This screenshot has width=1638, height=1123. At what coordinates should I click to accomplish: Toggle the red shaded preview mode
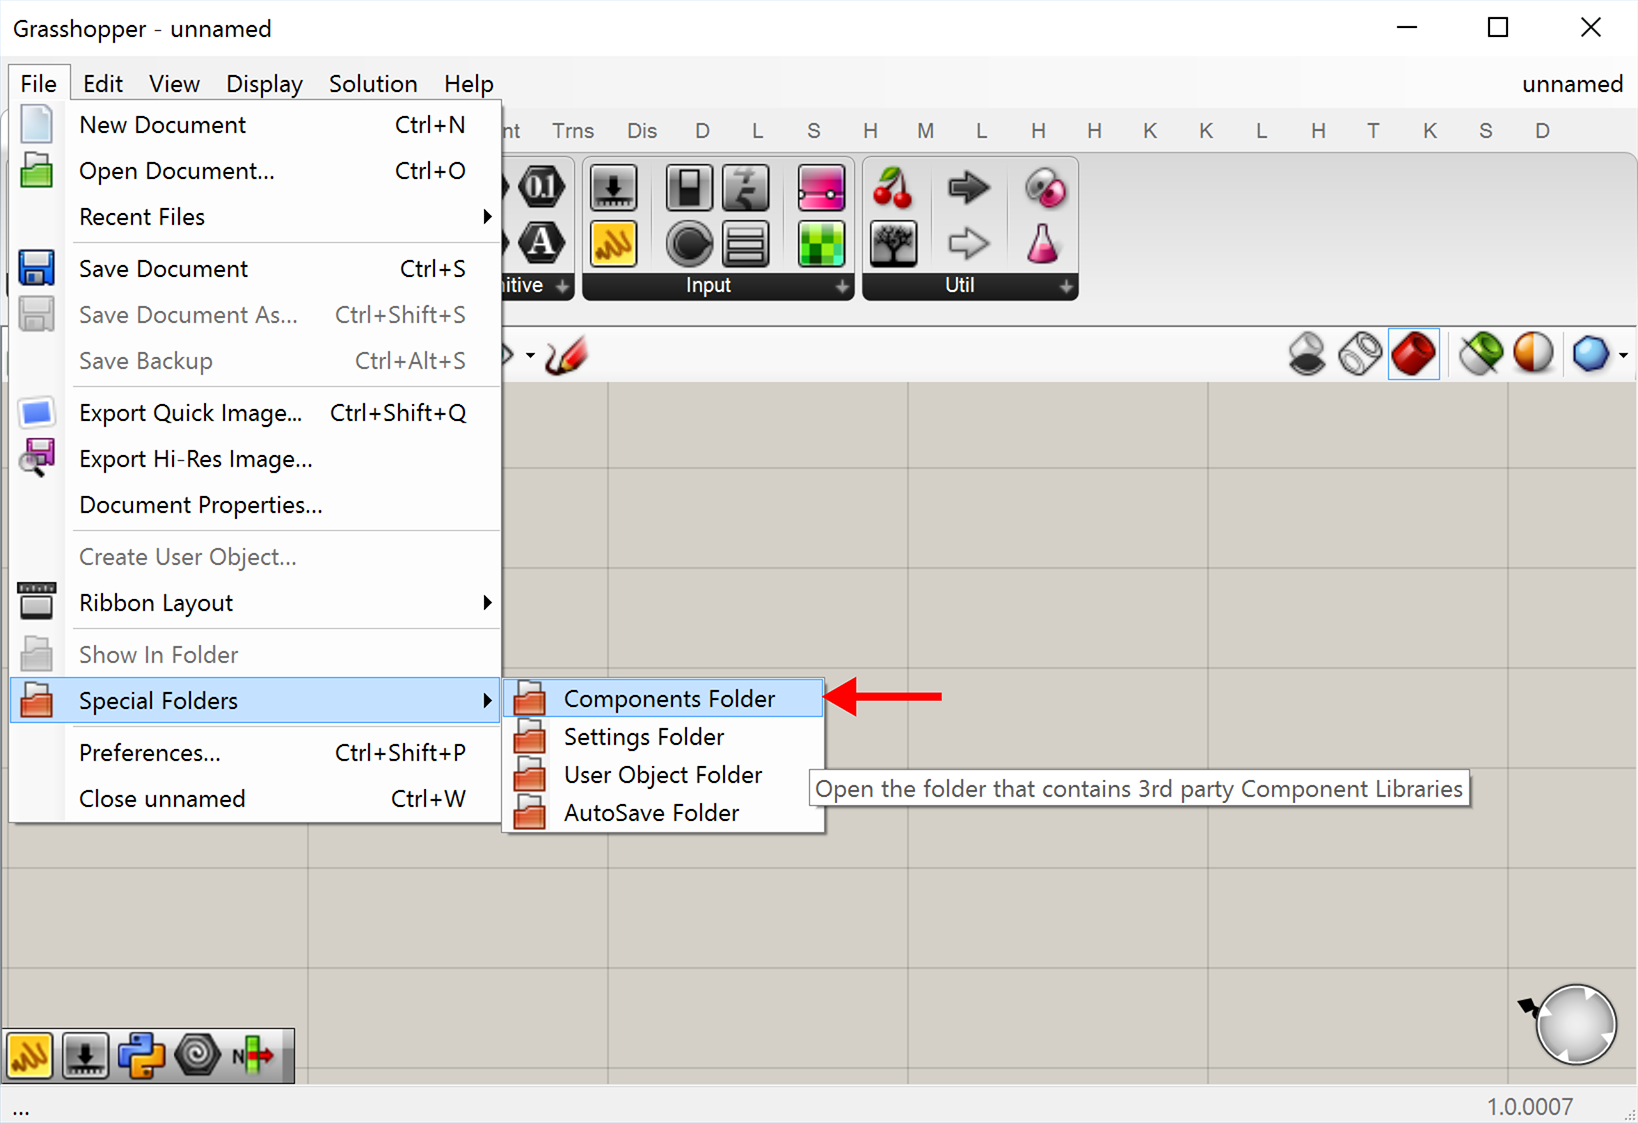point(1414,354)
